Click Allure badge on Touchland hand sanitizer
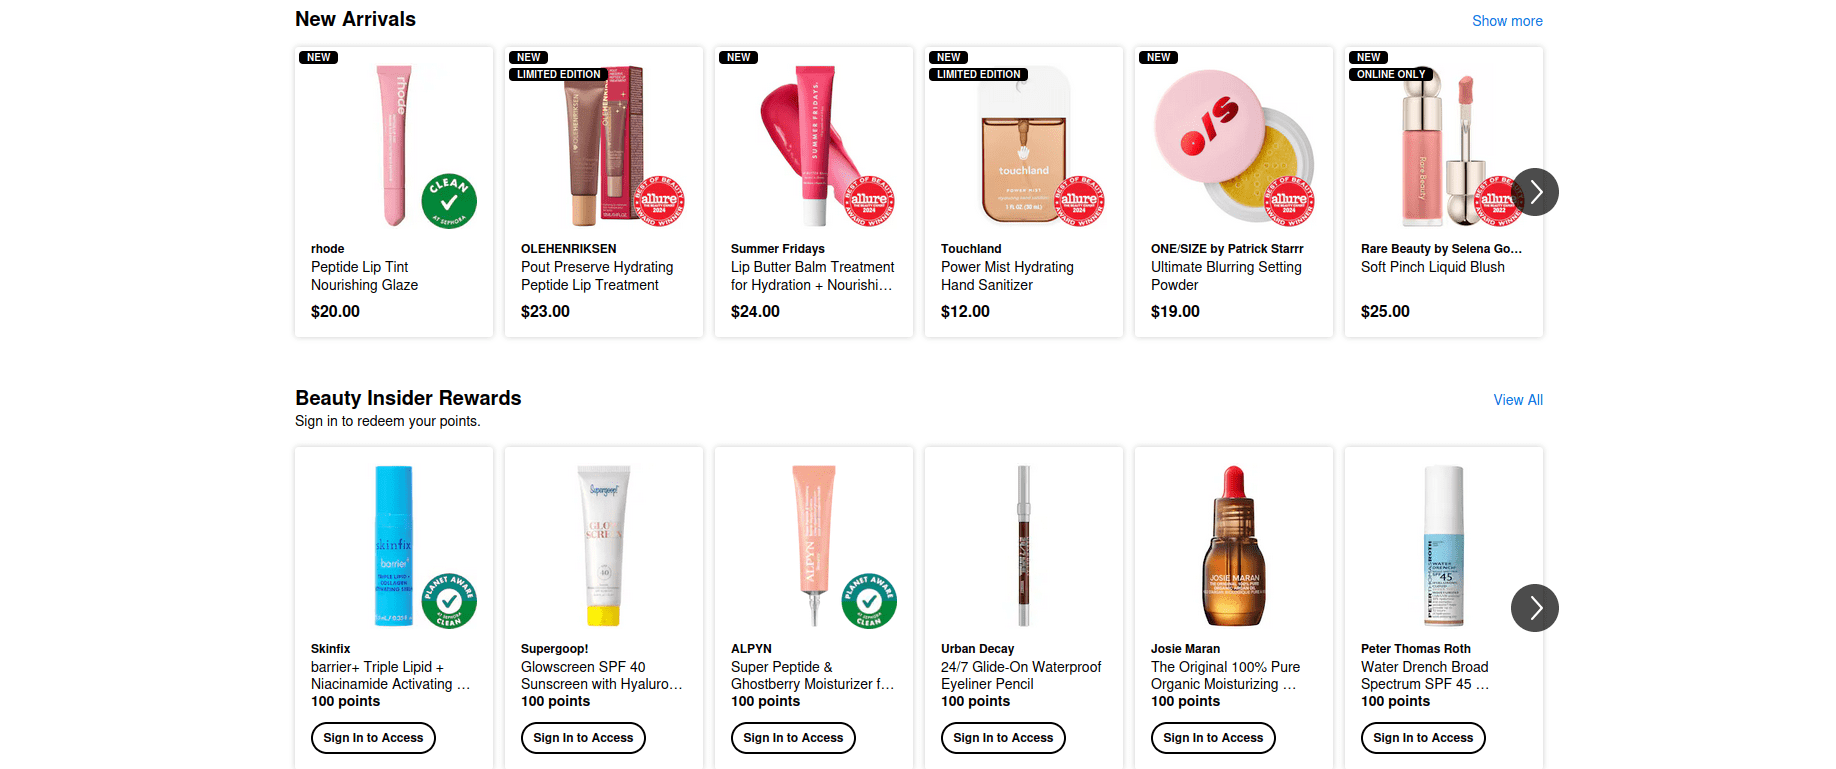Screen dimensions: 1836x769 1079,201
